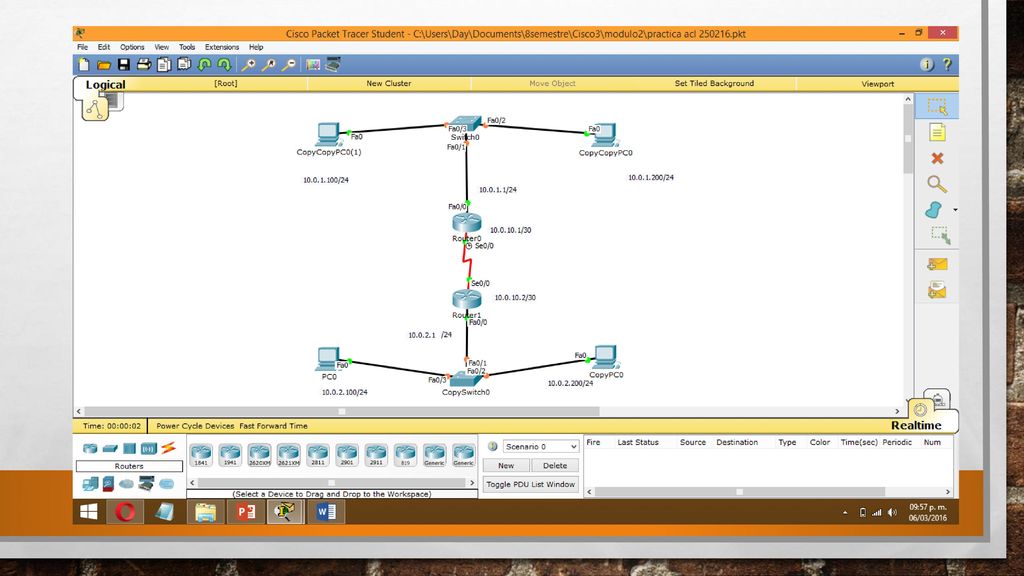Select the Routers device category icon
Viewport: 1024px width, 576px height.
click(90, 448)
